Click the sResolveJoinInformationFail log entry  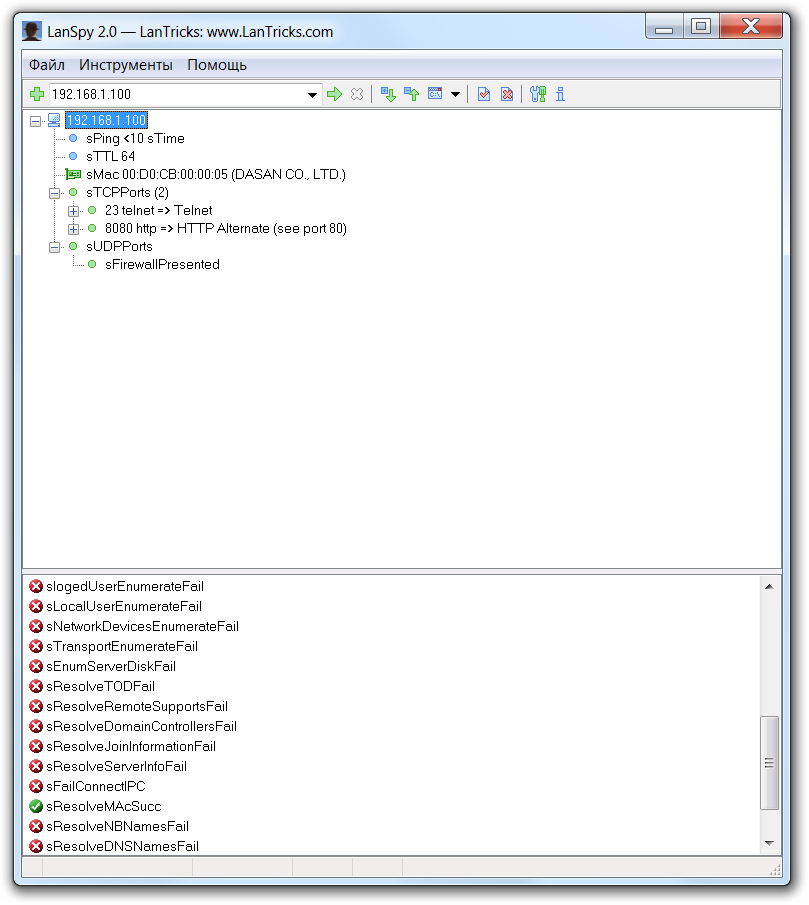131,746
